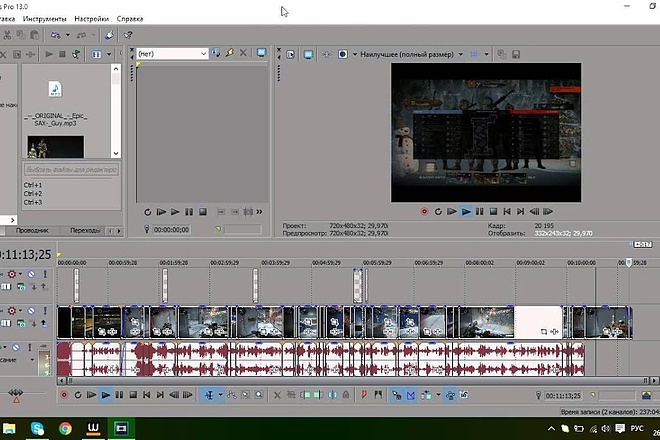Toggle Loop Playback in timeline transport

click(78, 395)
